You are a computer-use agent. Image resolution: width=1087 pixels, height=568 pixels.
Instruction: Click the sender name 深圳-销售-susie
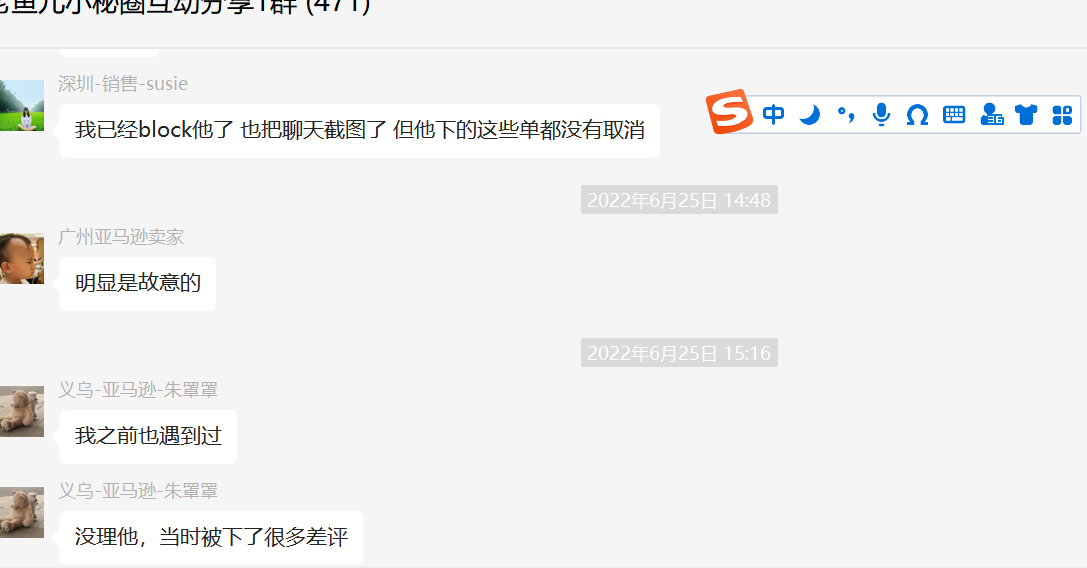(x=123, y=84)
